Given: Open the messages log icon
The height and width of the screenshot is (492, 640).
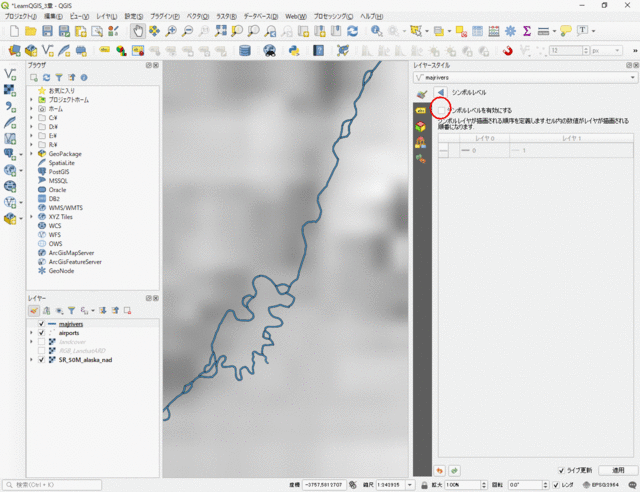Looking at the screenshot, I should [x=632, y=485].
